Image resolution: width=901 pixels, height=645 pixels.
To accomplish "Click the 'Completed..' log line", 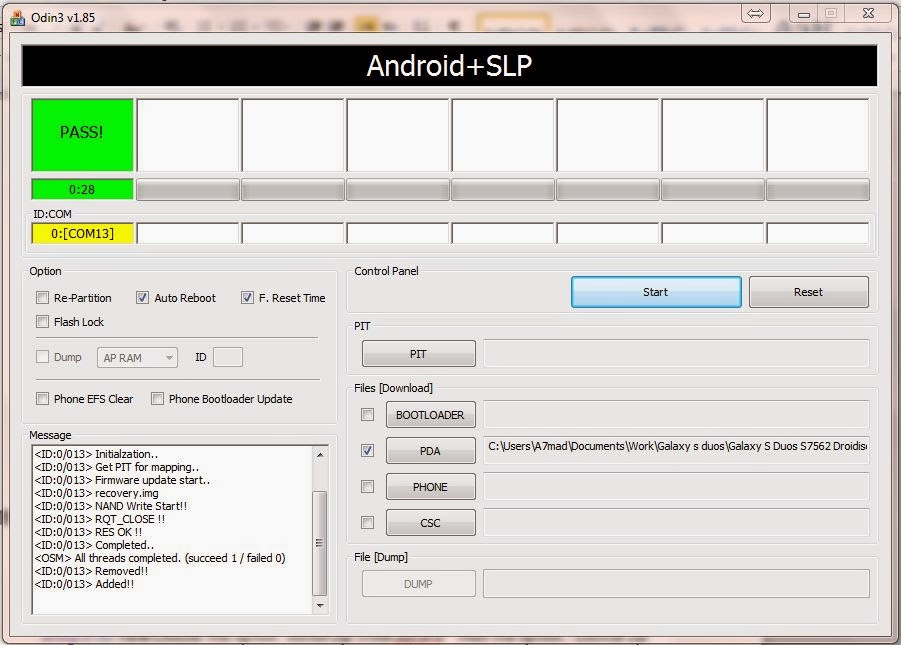I will pyautogui.click(x=94, y=545).
